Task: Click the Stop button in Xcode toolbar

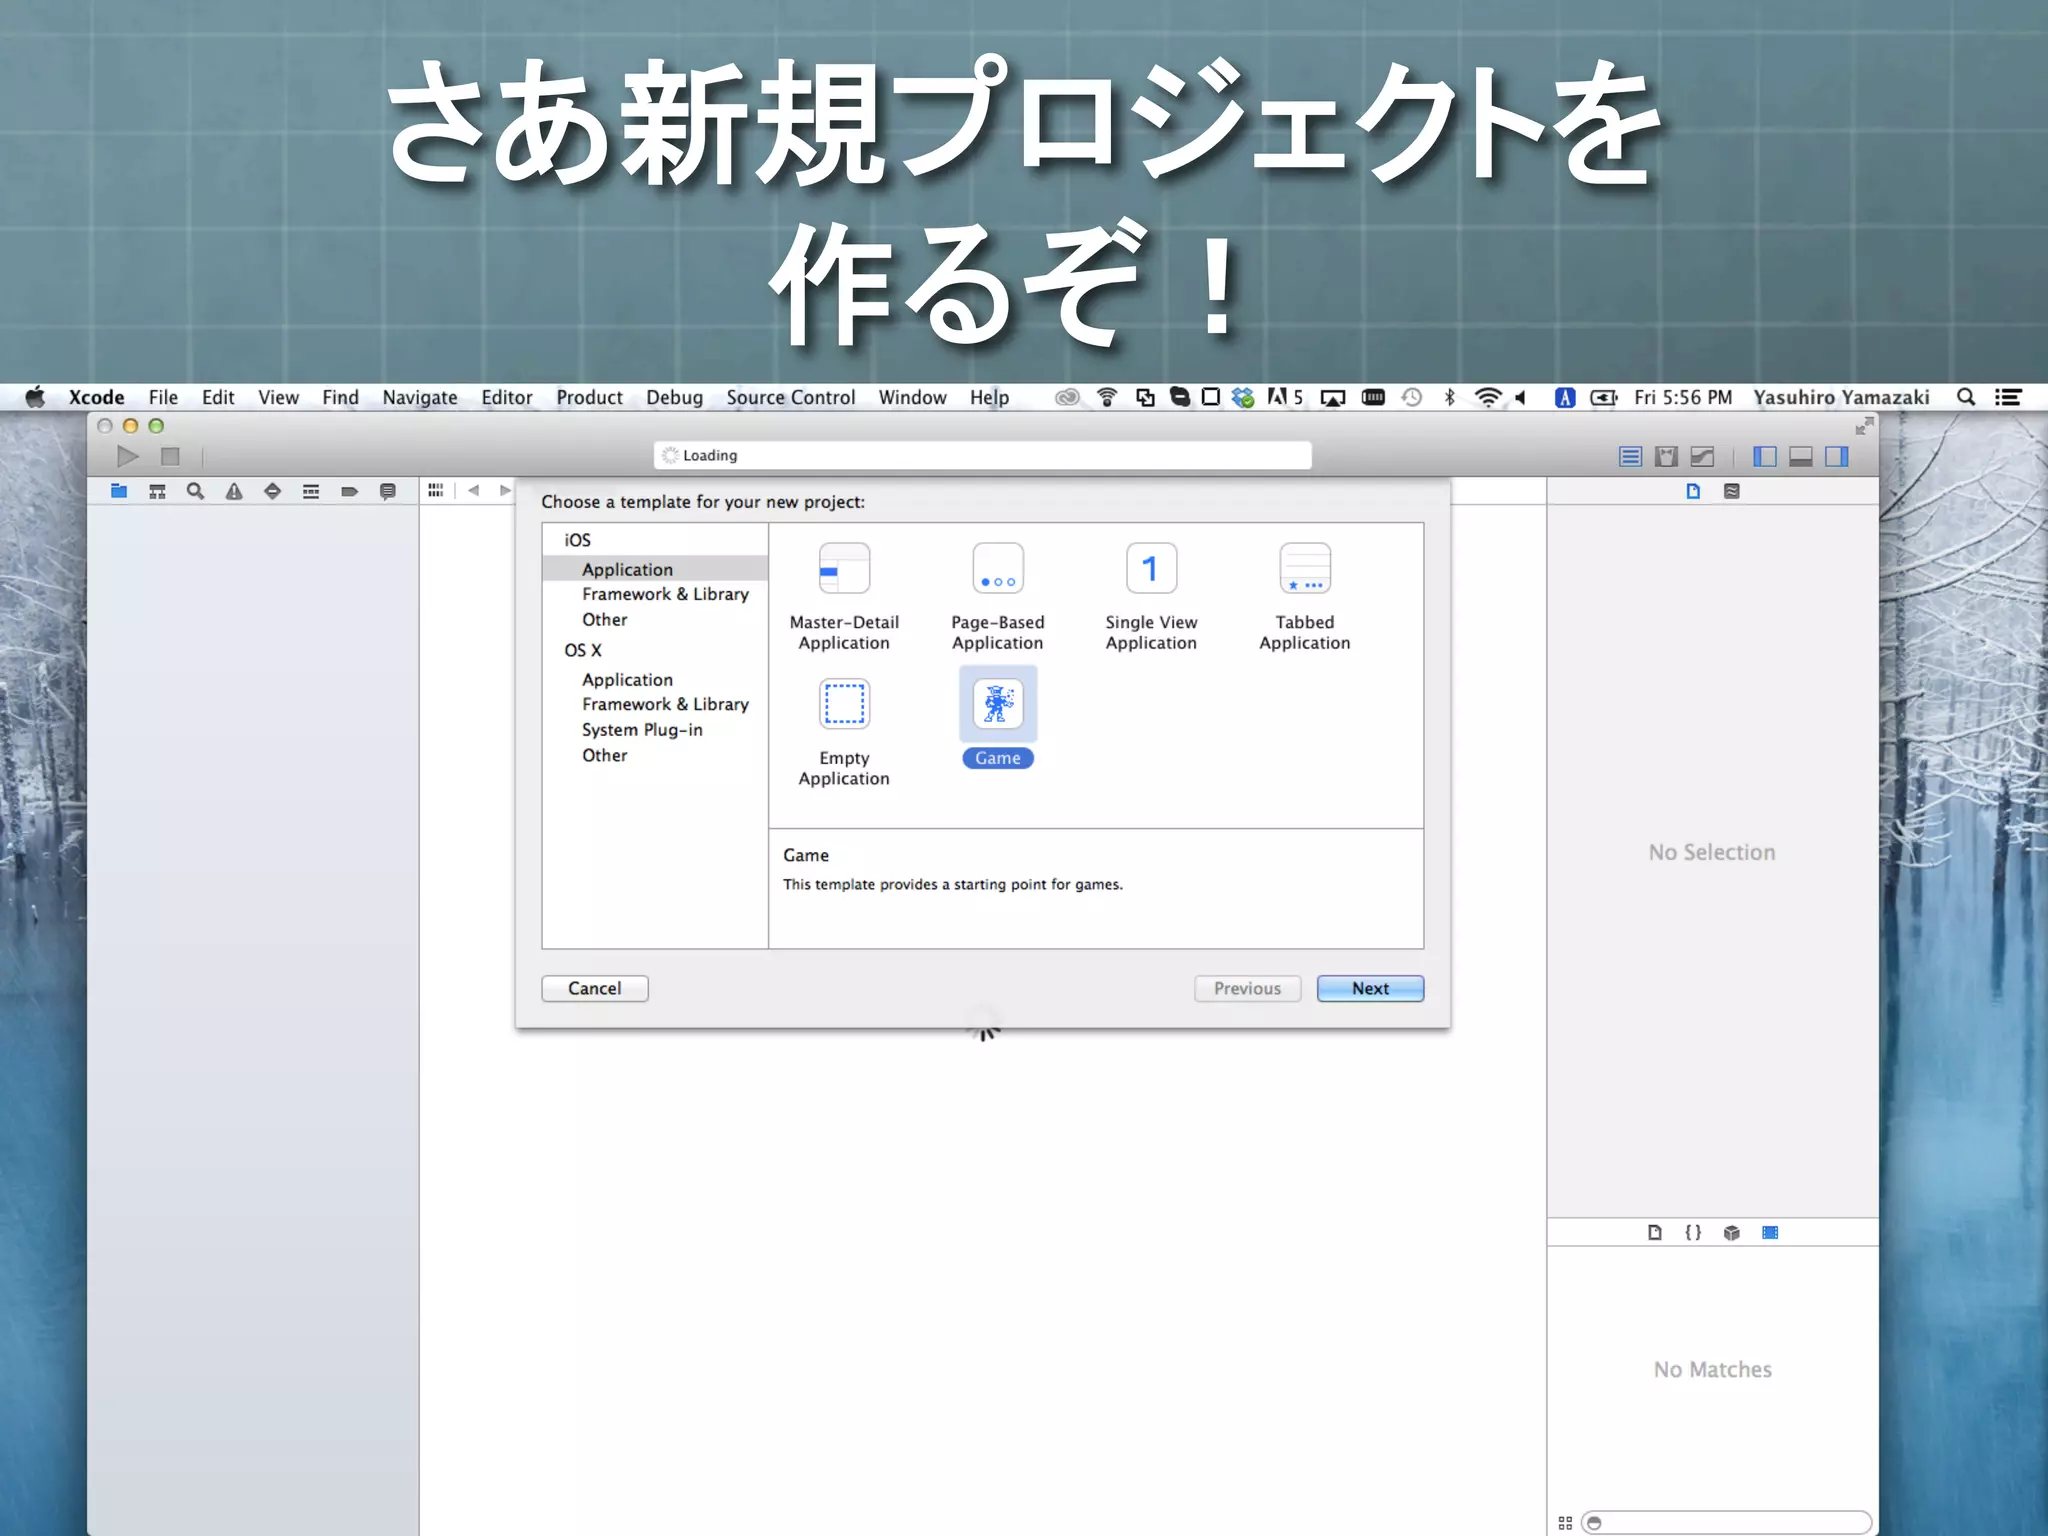Action: click(x=170, y=457)
